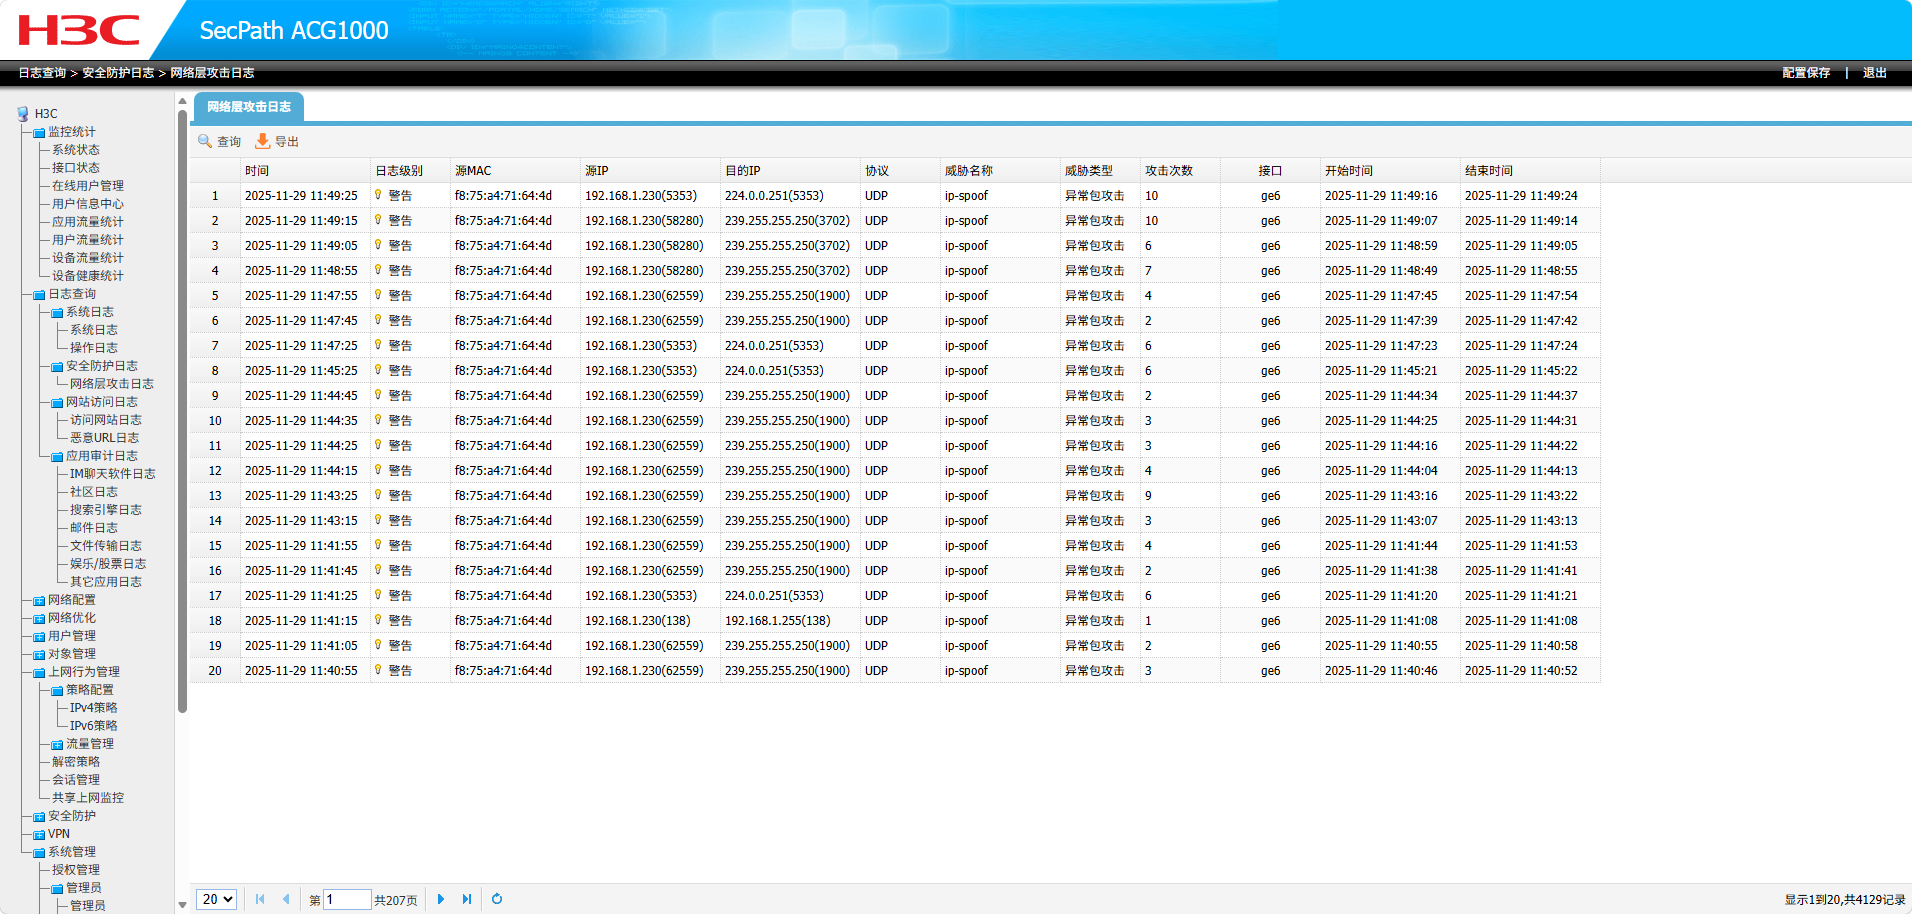Click the folder icon beside VPN
This screenshot has width=1912, height=914.
(39, 835)
